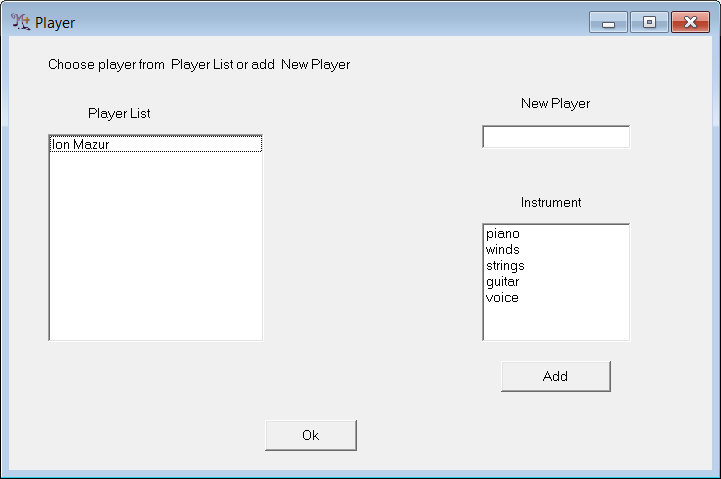Click blank space below voice in Instrument list
The width and height of the screenshot is (721, 479).
click(555, 322)
